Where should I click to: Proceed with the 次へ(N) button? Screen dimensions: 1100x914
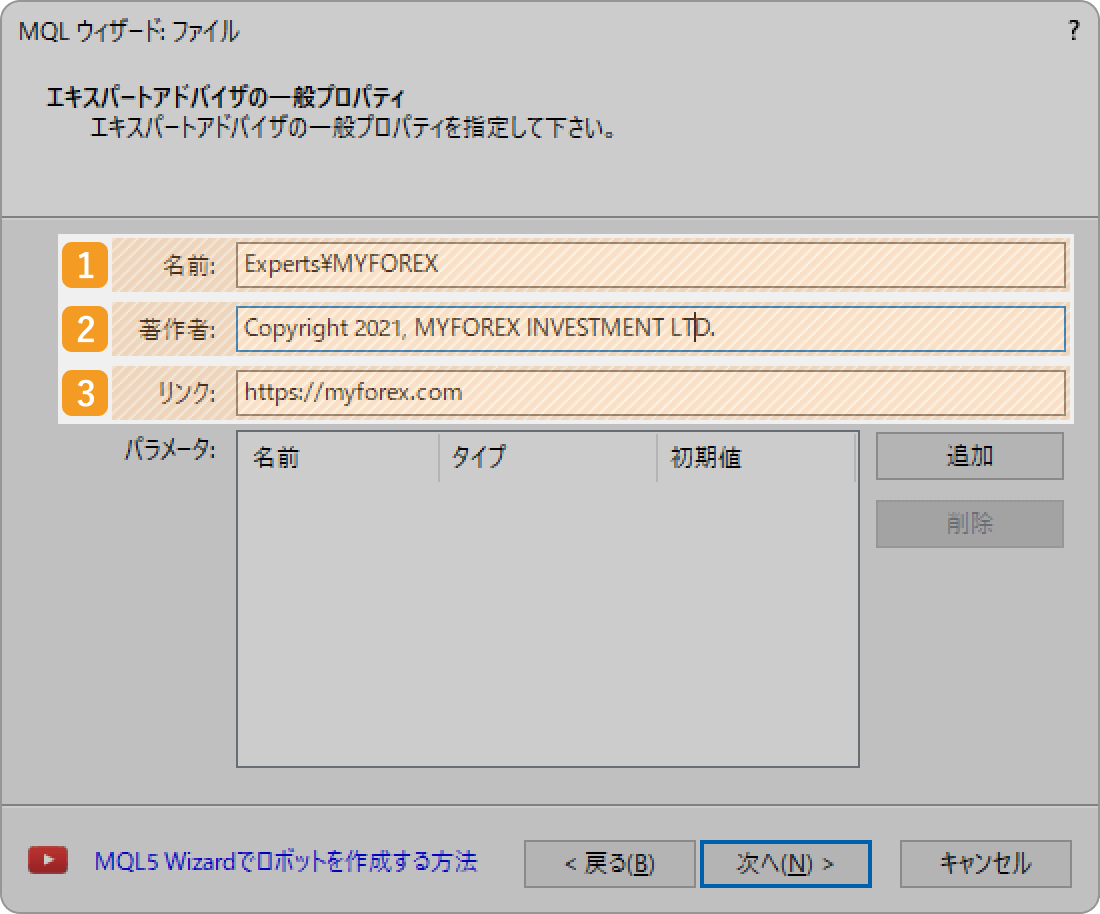pos(786,863)
